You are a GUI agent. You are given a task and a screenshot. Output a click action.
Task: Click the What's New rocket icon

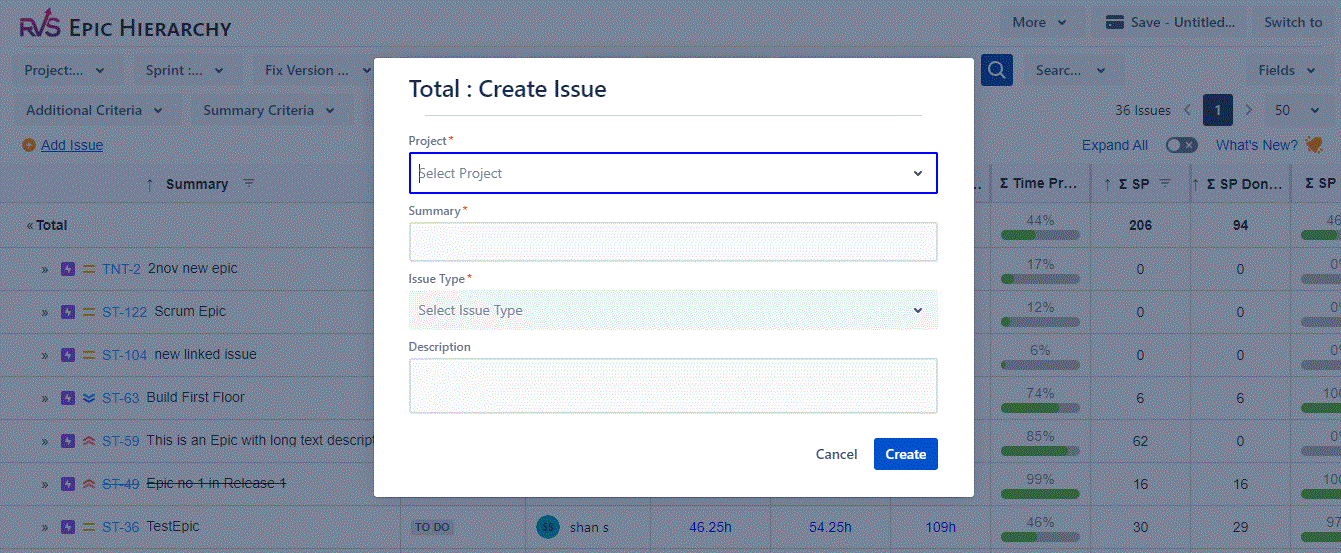click(1315, 145)
